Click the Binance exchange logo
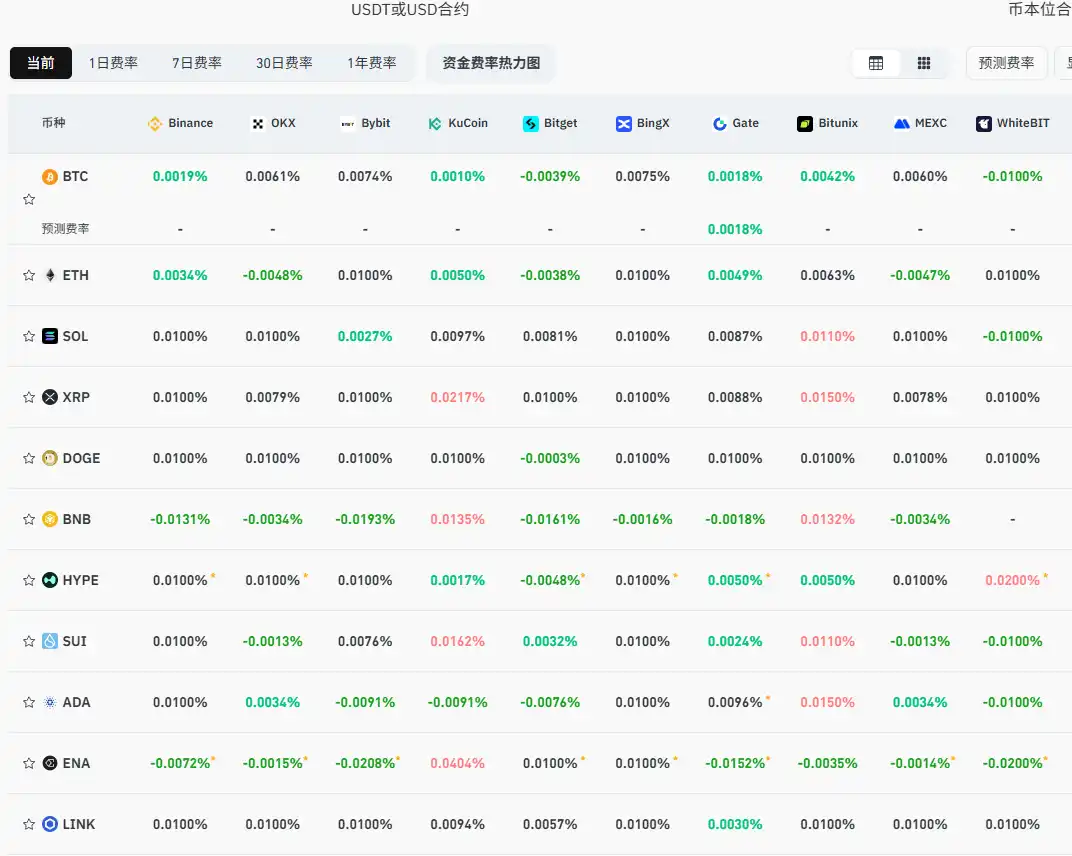 pos(155,124)
